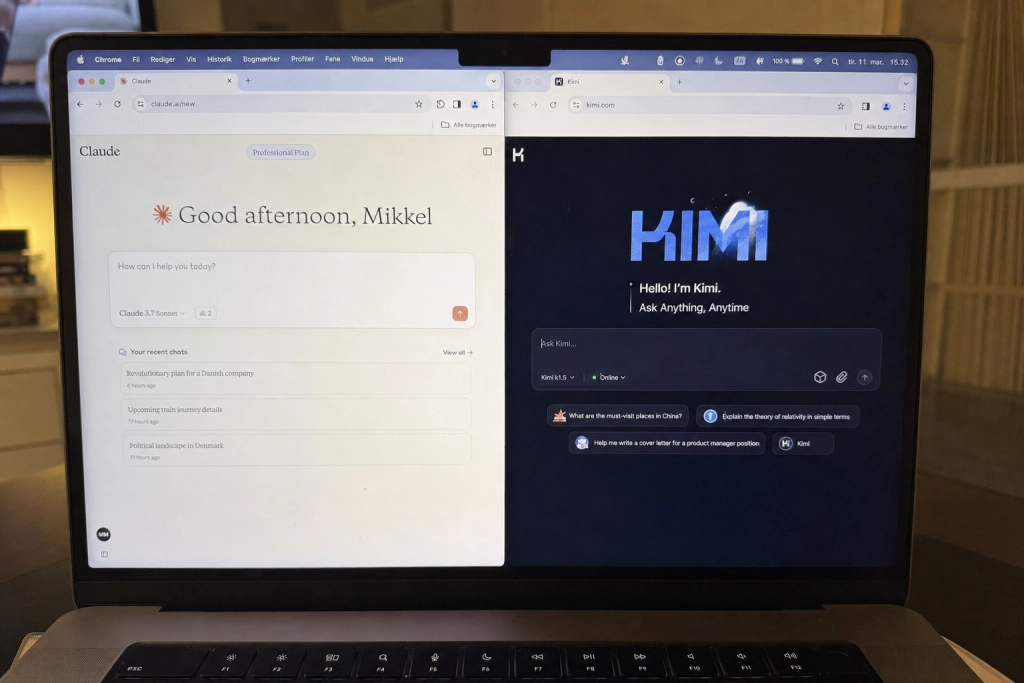Open the Historik menu
This screenshot has height=683, width=1024.
point(219,59)
